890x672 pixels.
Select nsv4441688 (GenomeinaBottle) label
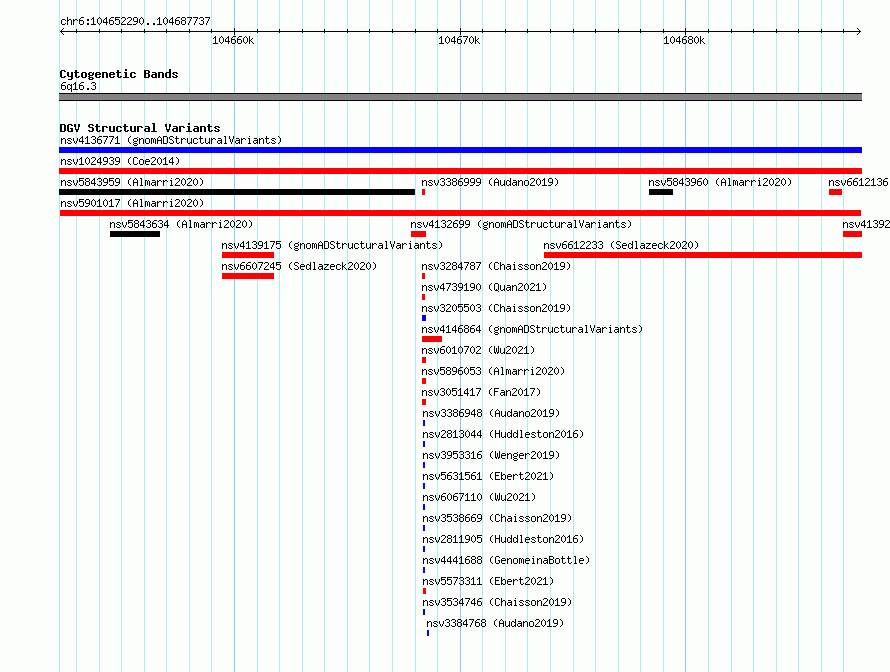506,560
